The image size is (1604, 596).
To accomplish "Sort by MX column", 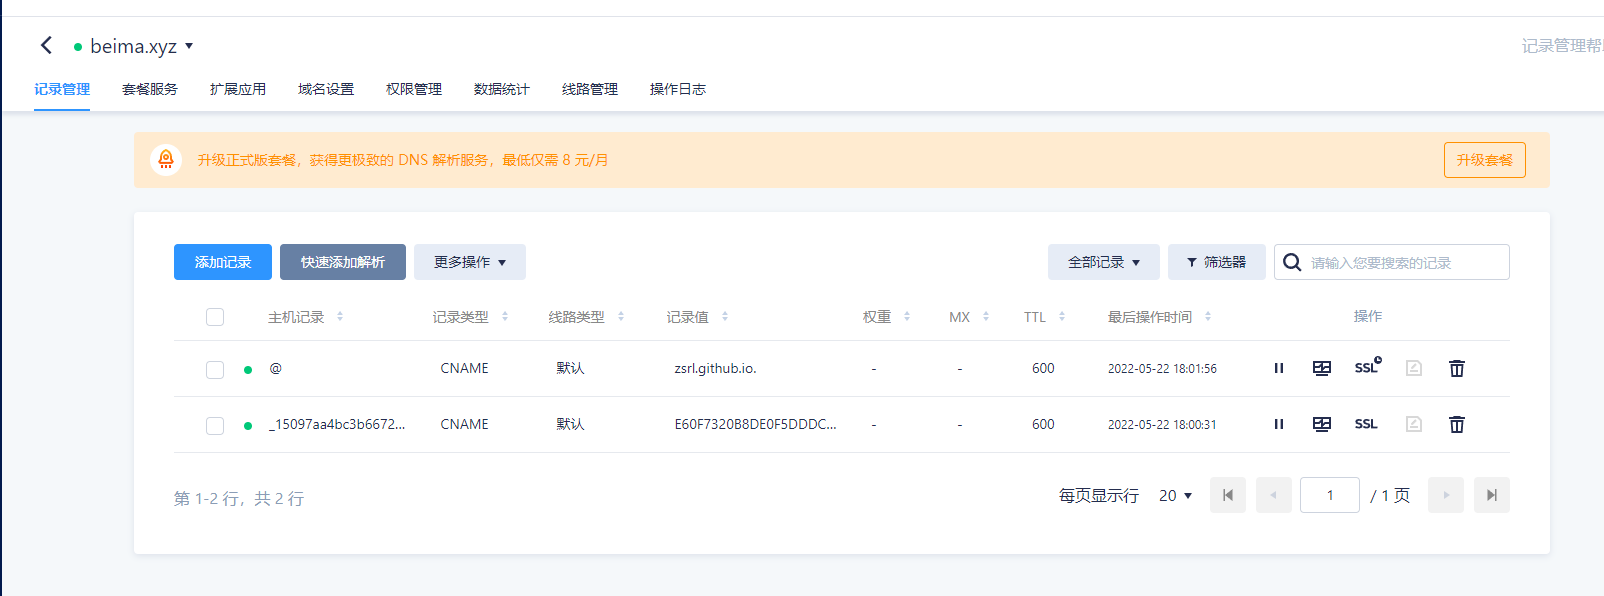I will click(986, 316).
